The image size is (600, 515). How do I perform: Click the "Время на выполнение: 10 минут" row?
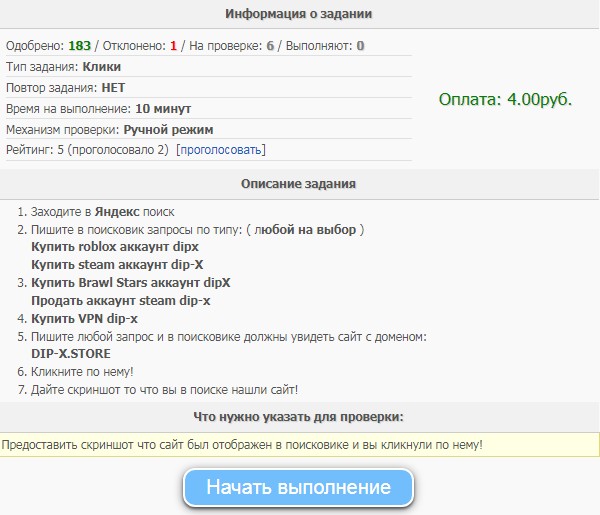(x=98, y=108)
